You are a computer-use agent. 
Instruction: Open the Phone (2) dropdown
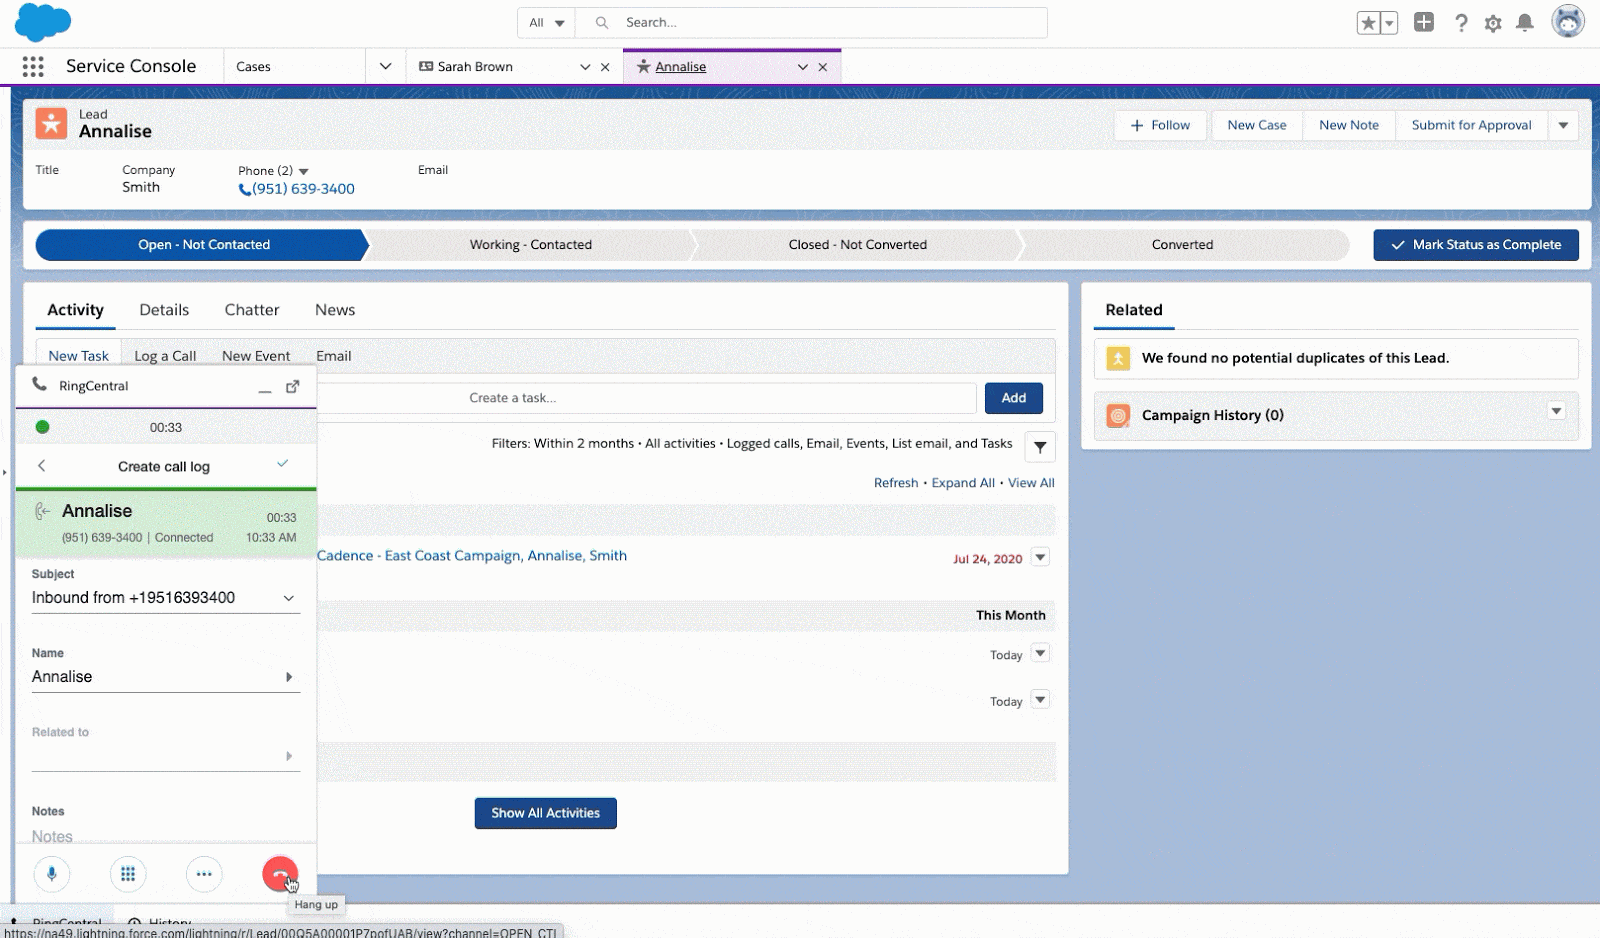tap(304, 172)
